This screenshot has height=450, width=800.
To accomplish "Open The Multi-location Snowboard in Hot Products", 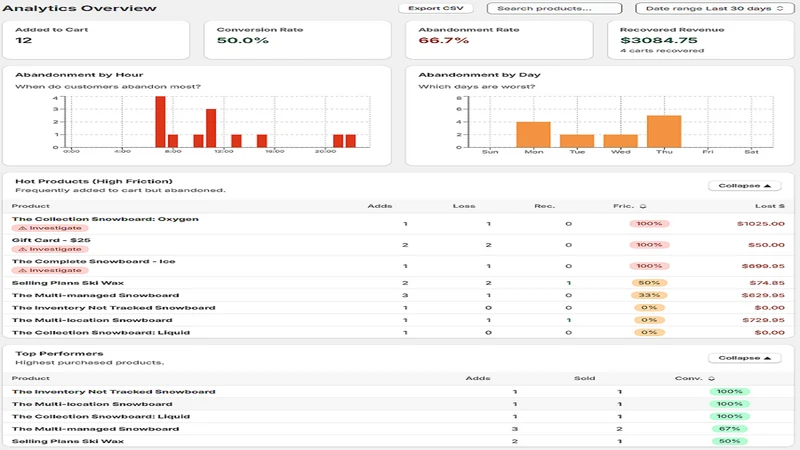I will point(398,320).
